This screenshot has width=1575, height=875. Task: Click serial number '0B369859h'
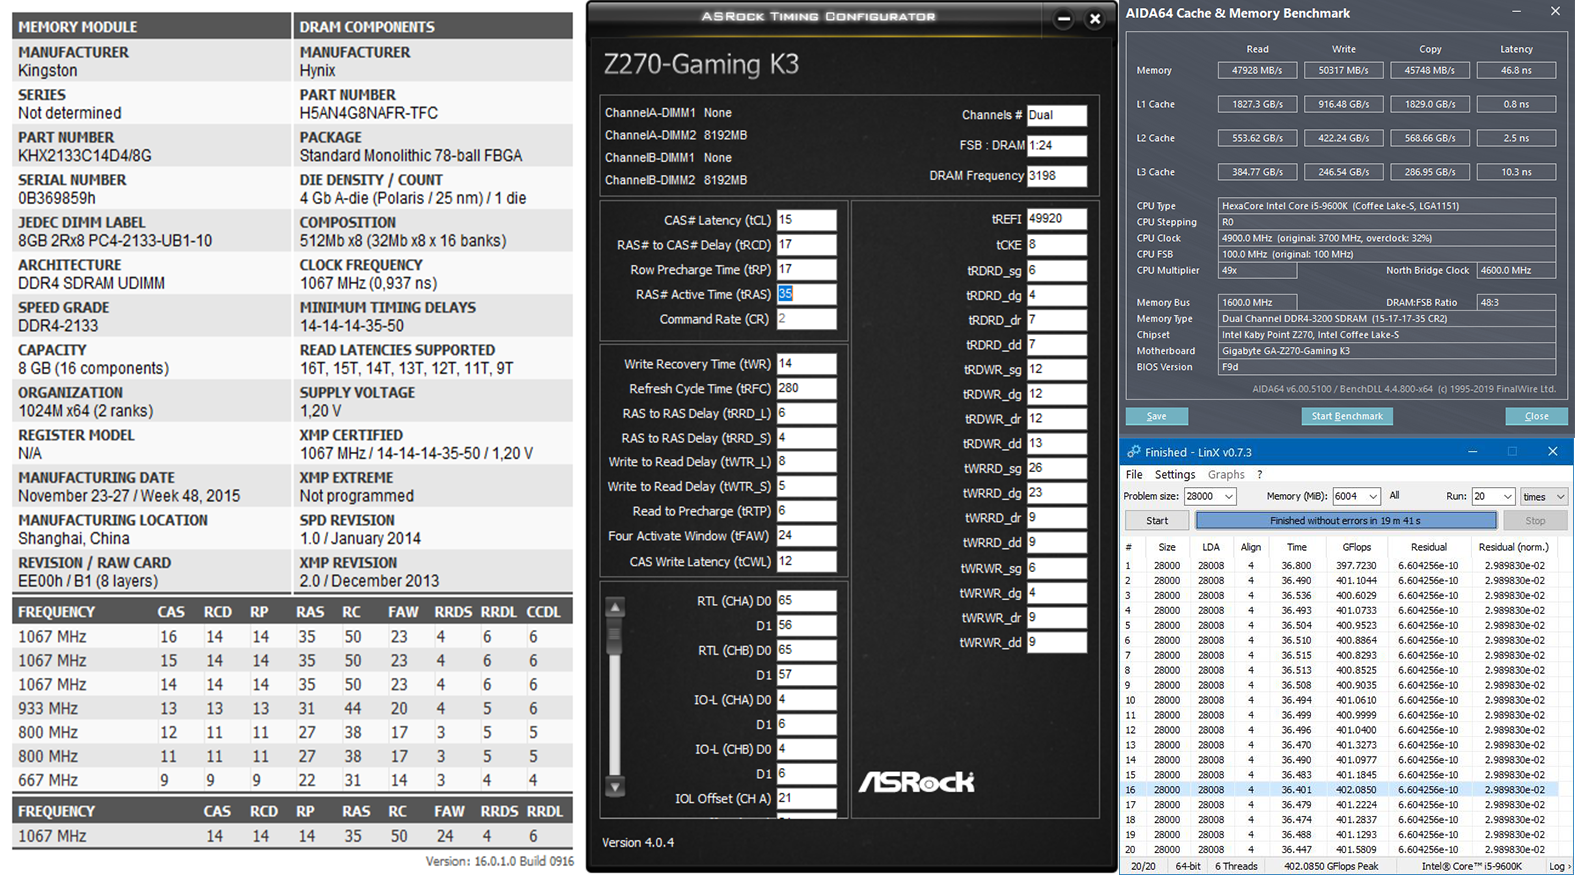click(57, 198)
